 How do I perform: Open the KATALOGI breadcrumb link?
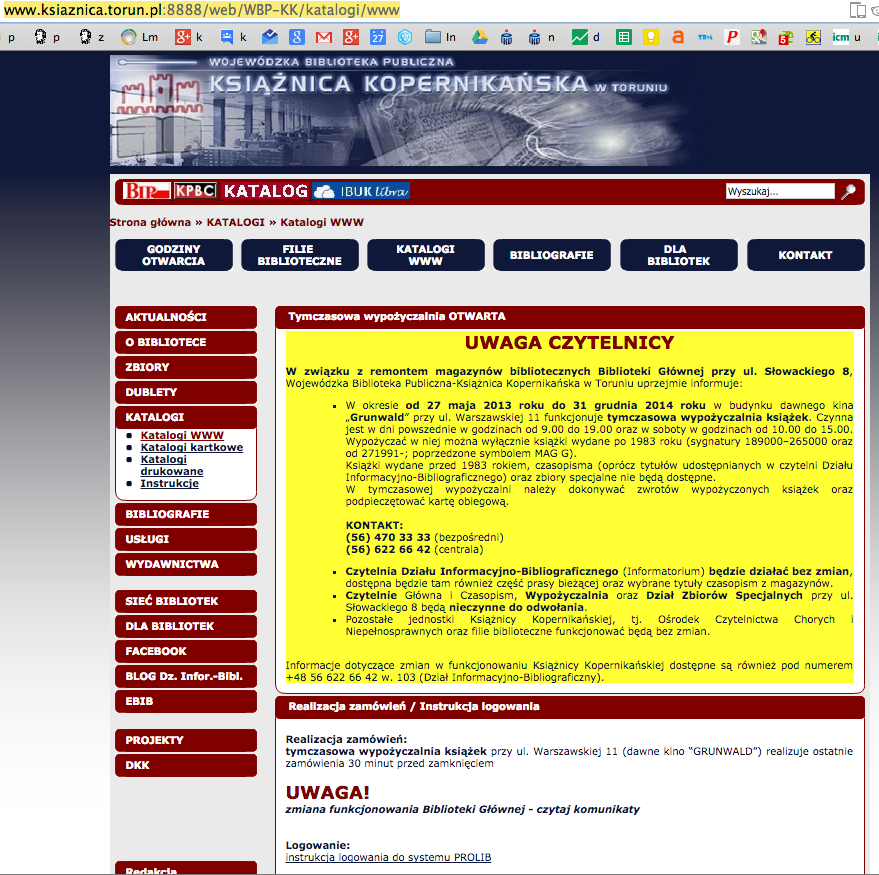(235, 223)
